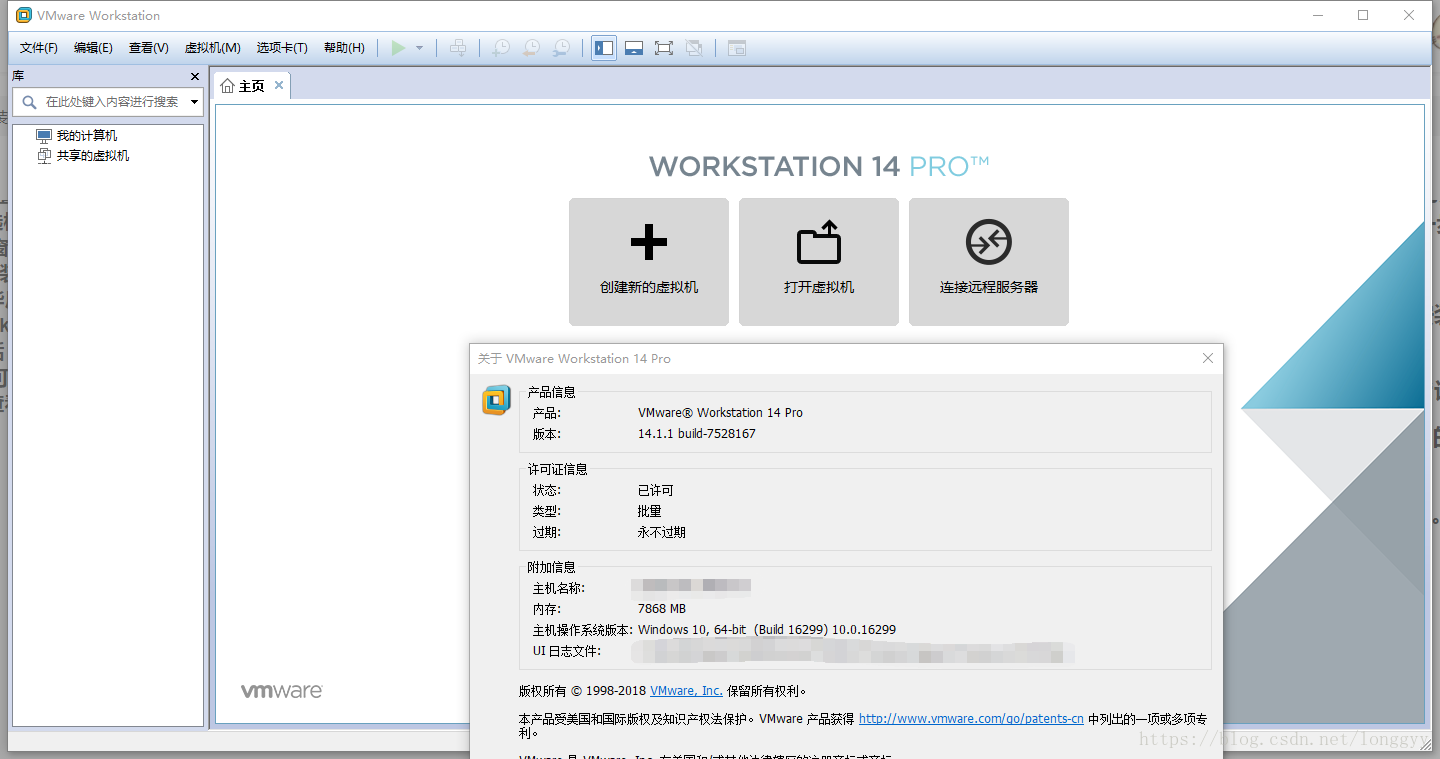Click expiry value 永不过期
Viewport: 1440px width, 759px height.
tap(662, 532)
